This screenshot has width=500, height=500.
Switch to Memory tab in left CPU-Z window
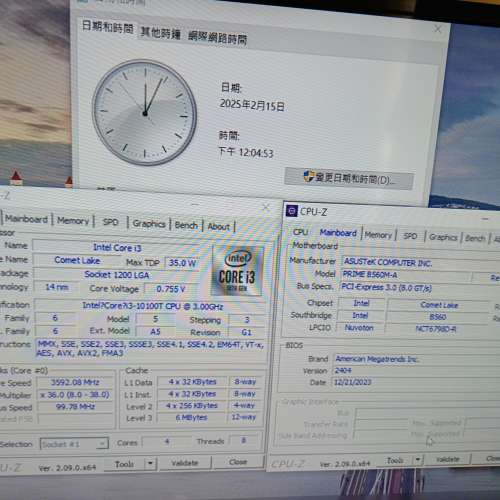[x=73, y=221]
